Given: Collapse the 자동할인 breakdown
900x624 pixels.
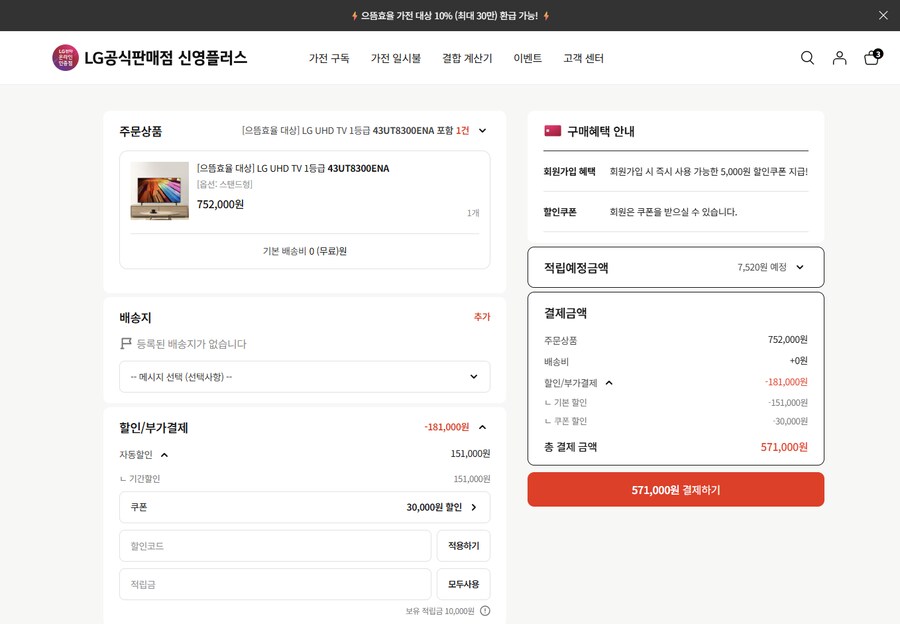Looking at the screenshot, I should 164,455.
